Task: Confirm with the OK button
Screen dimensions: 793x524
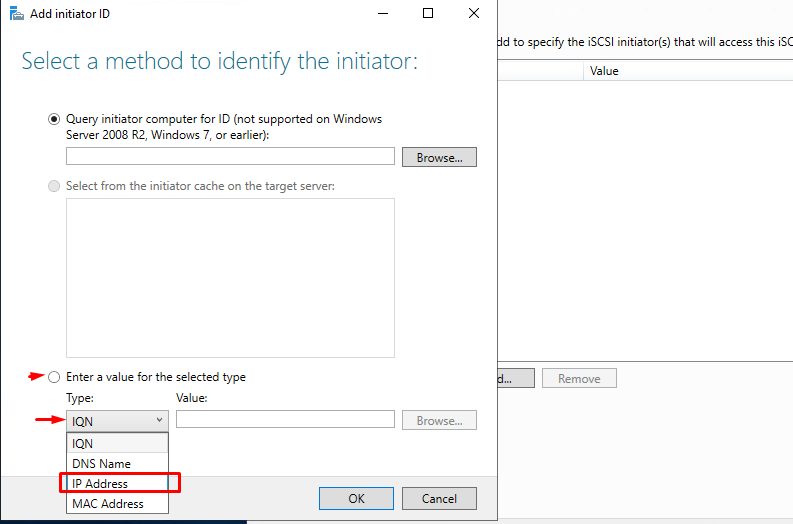Action: coord(356,499)
